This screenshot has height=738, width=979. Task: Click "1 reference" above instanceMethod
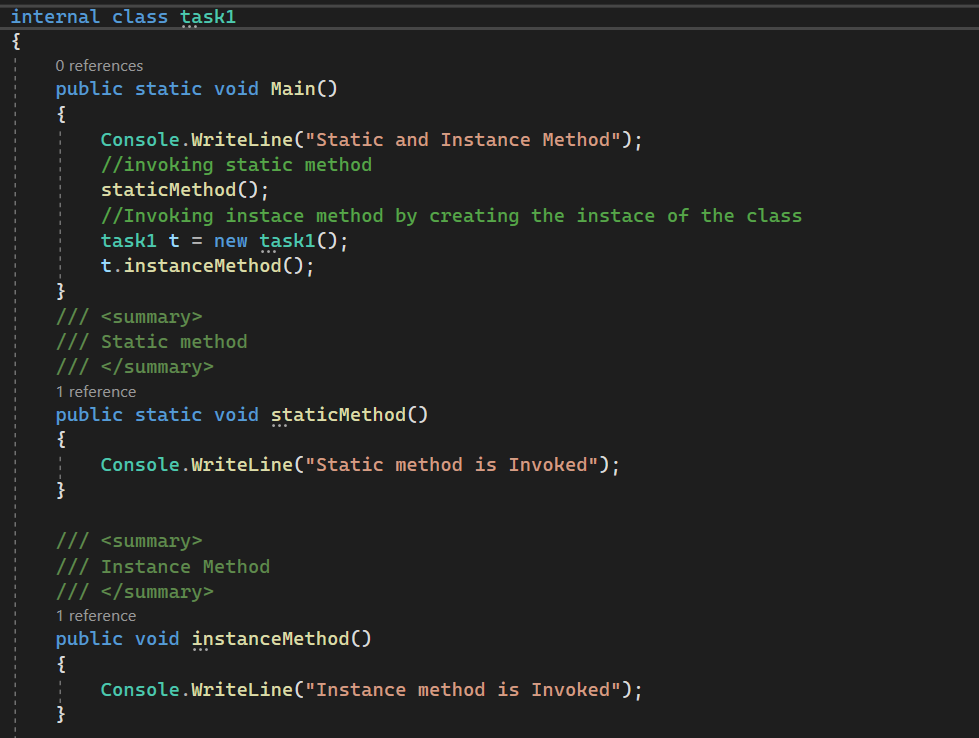click(x=96, y=615)
